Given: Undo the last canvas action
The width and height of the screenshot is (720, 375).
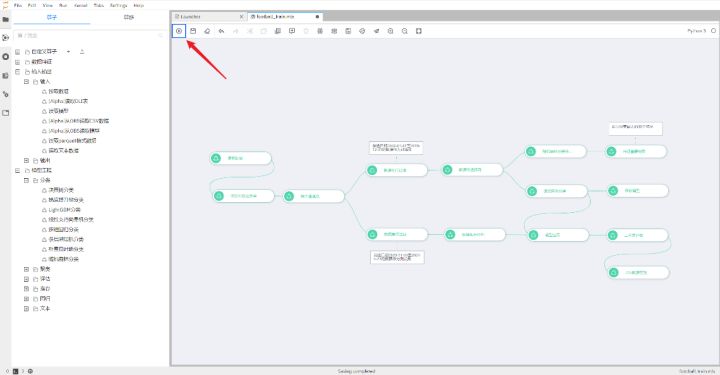Looking at the screenshot, I should click(x=221, y=31).
